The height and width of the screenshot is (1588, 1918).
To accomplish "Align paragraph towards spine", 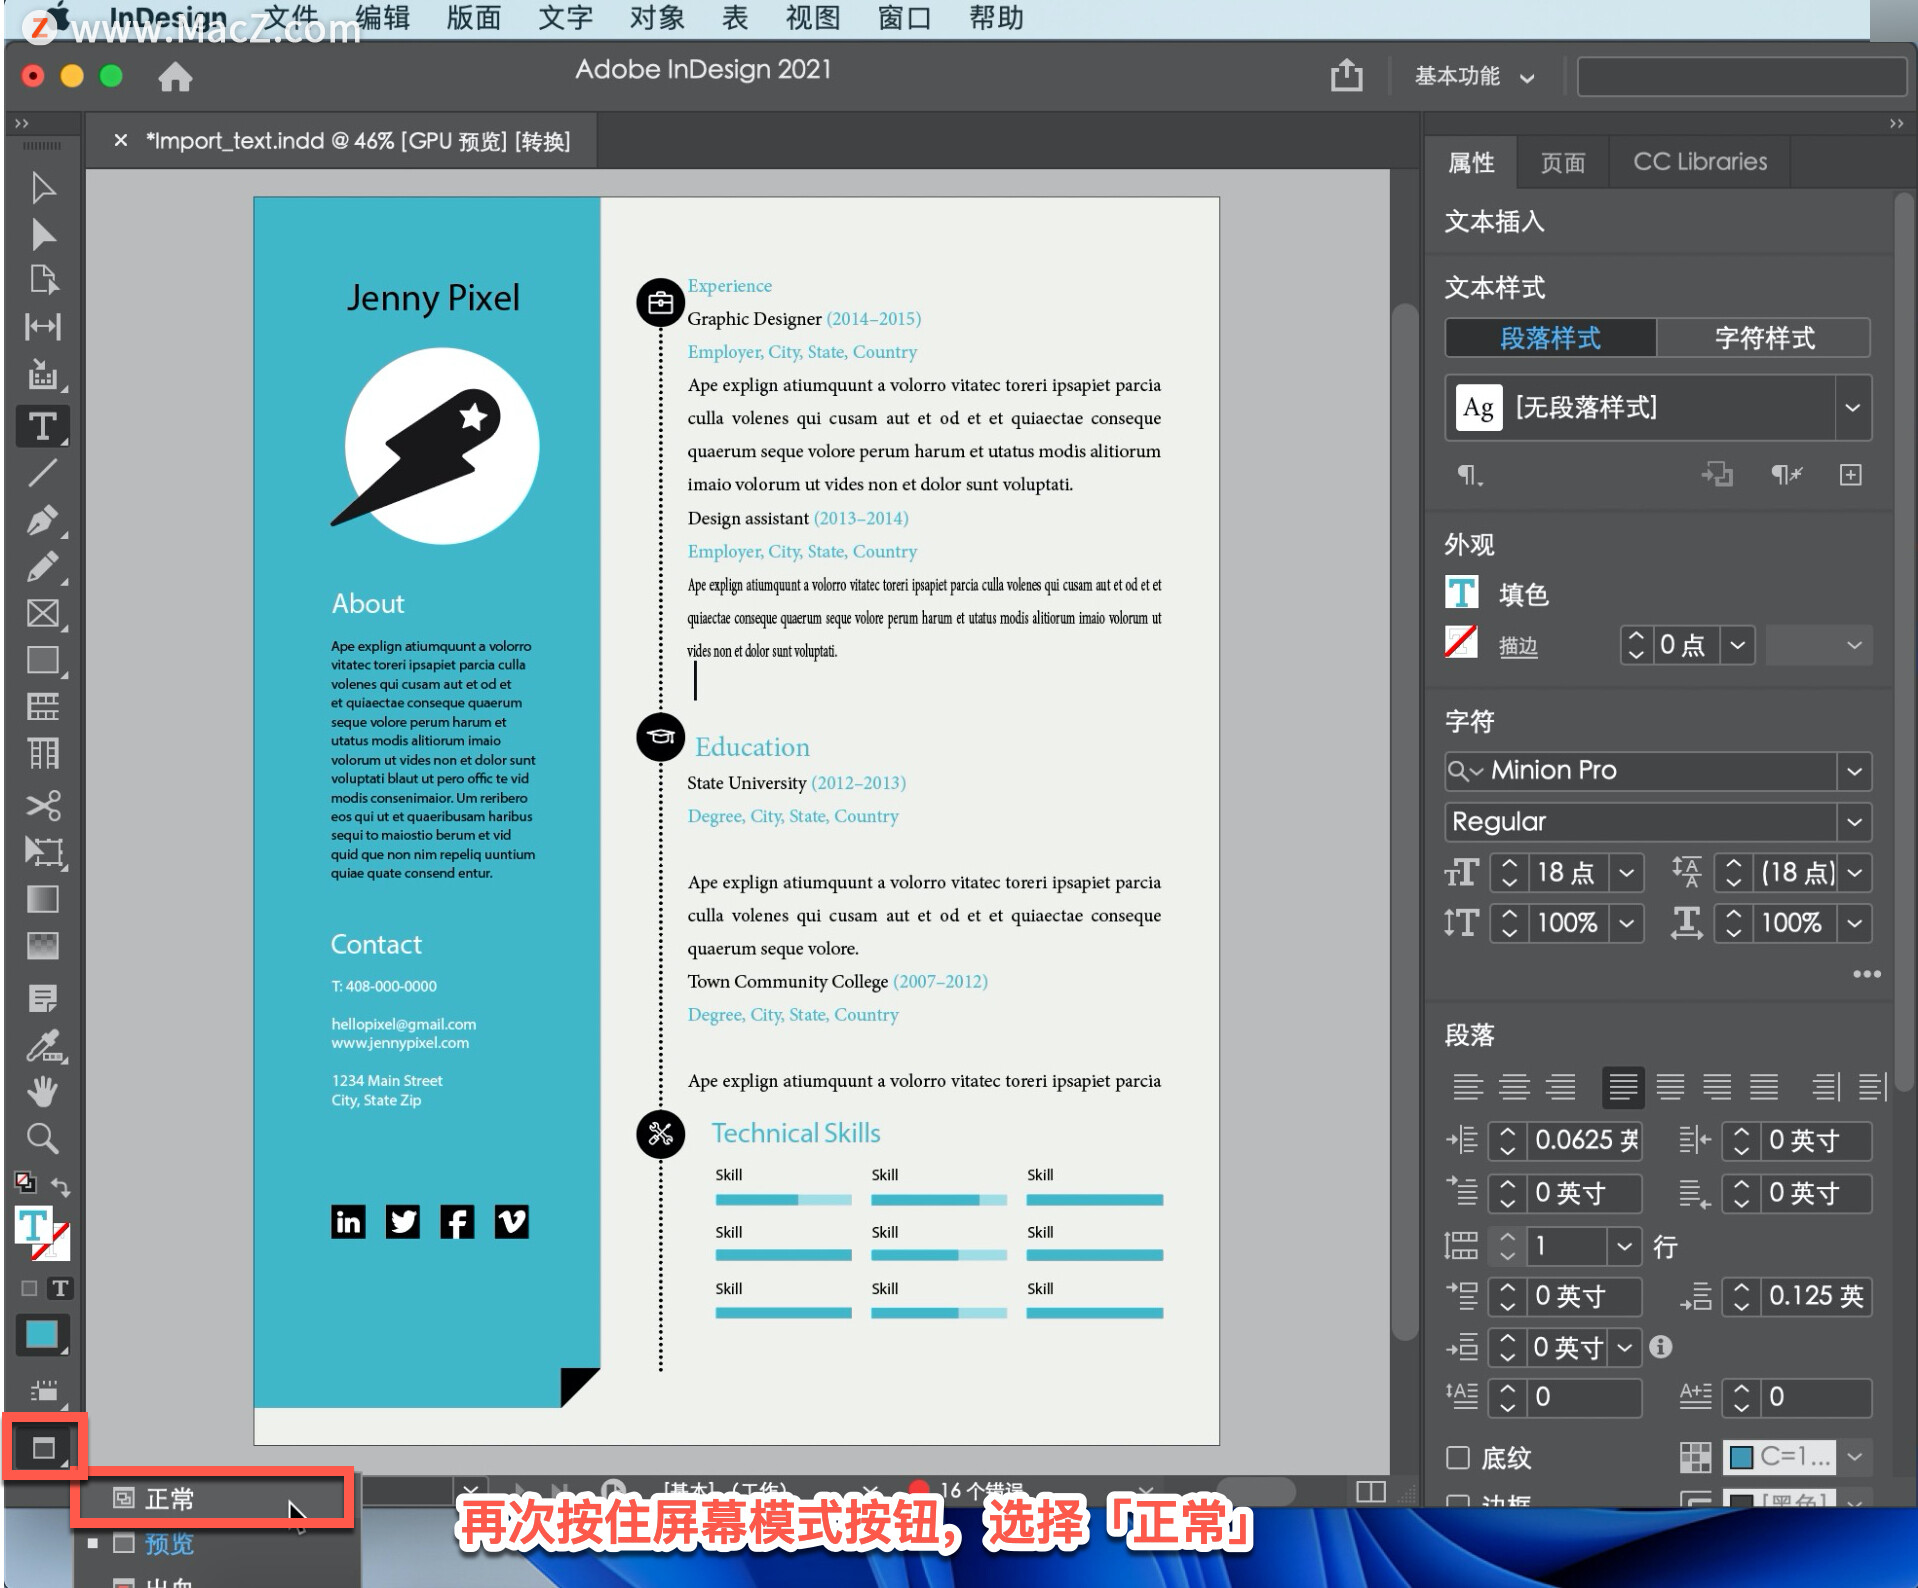I will 1825,1087.
